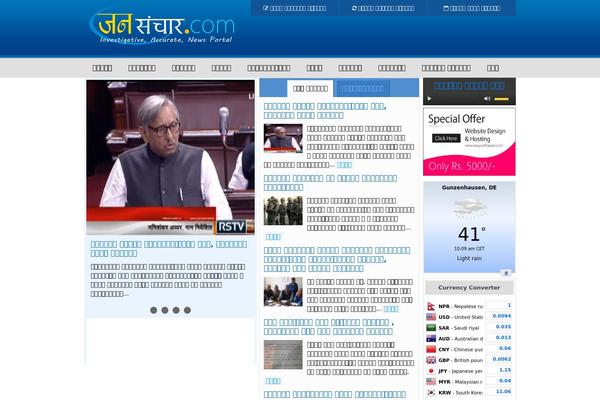Click the calendar icon in the top header bar
600x400 pixels.
coord(445,8)
